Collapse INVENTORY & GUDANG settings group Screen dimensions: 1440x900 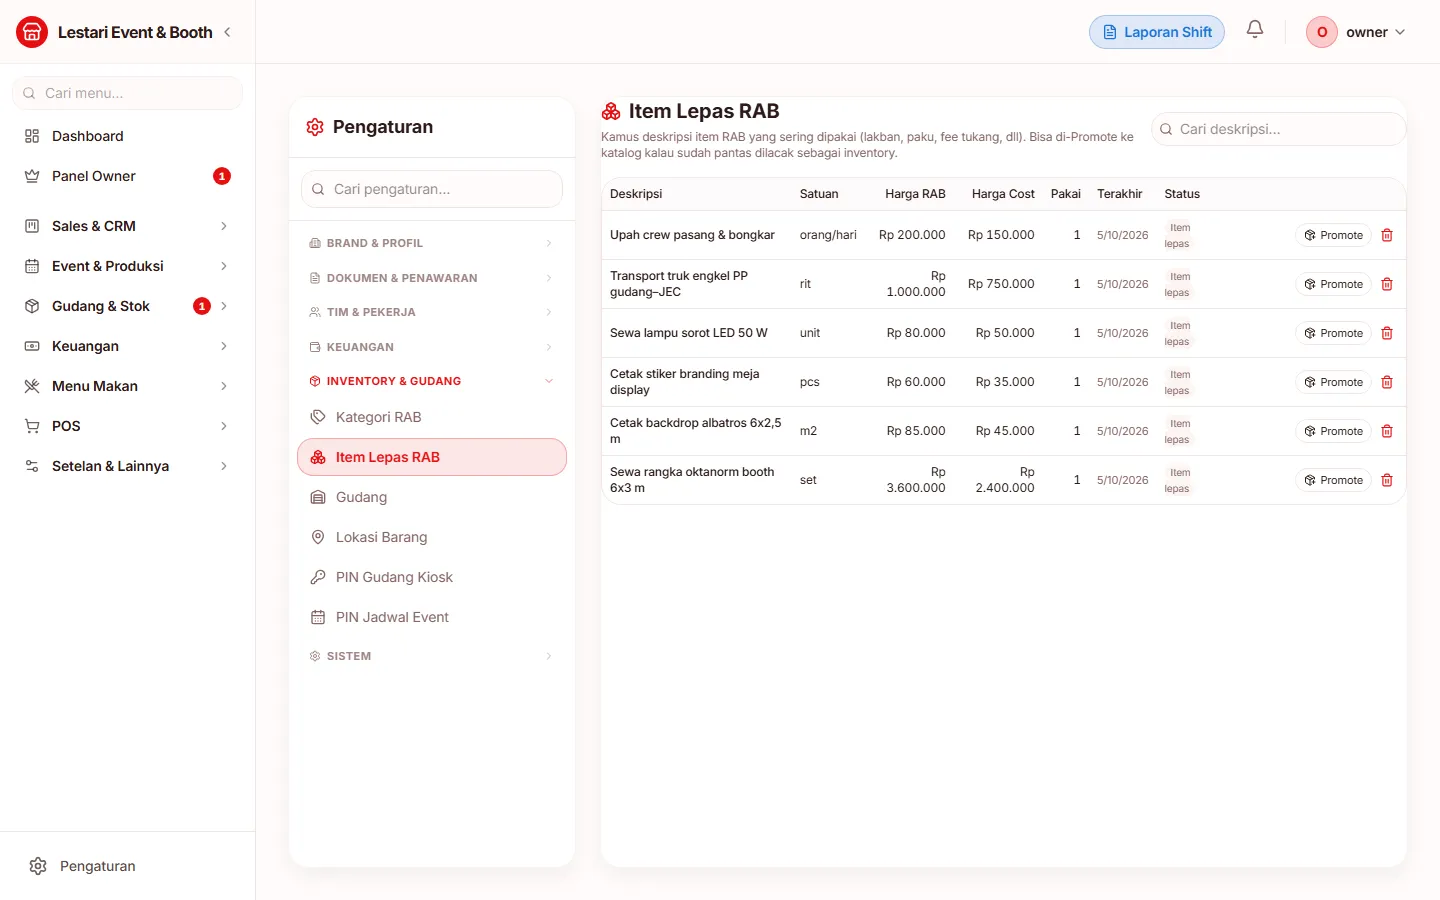[431, 381]
